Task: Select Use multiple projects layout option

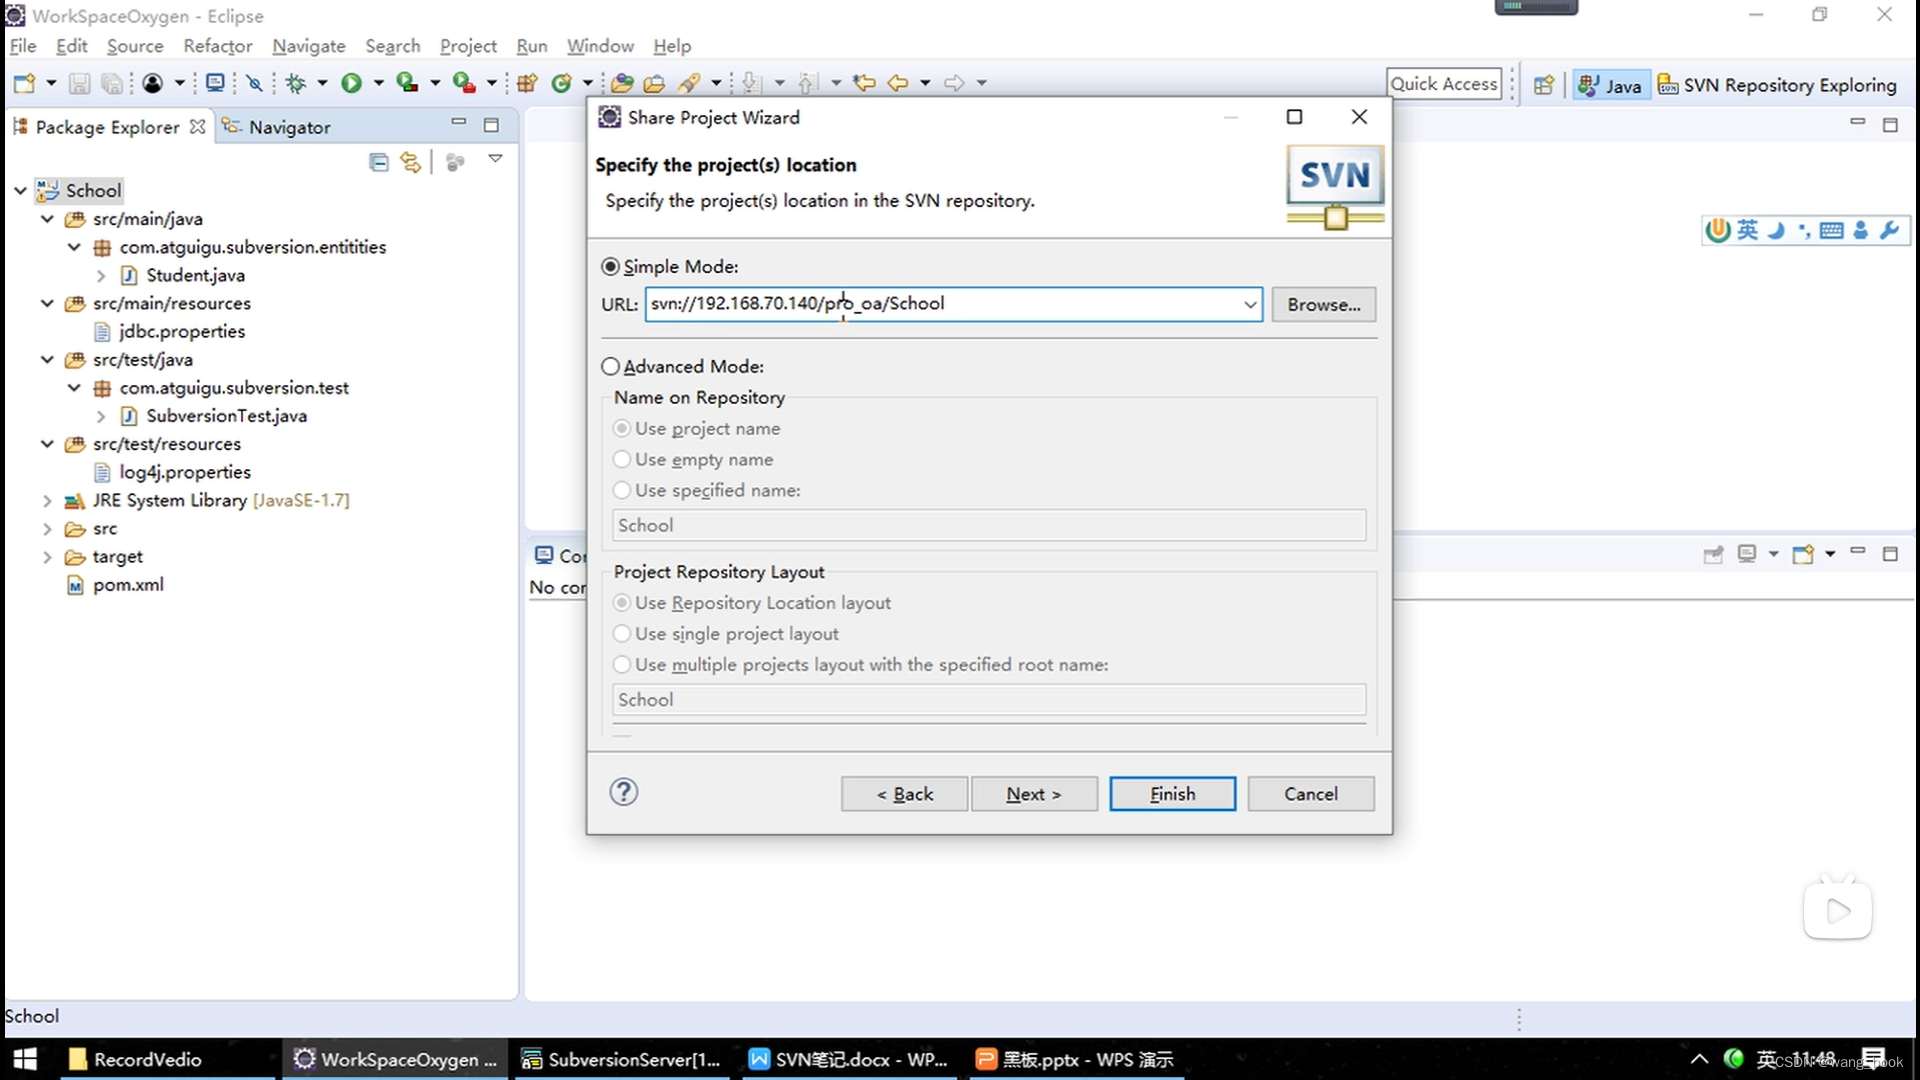Action: coord(622,666)
